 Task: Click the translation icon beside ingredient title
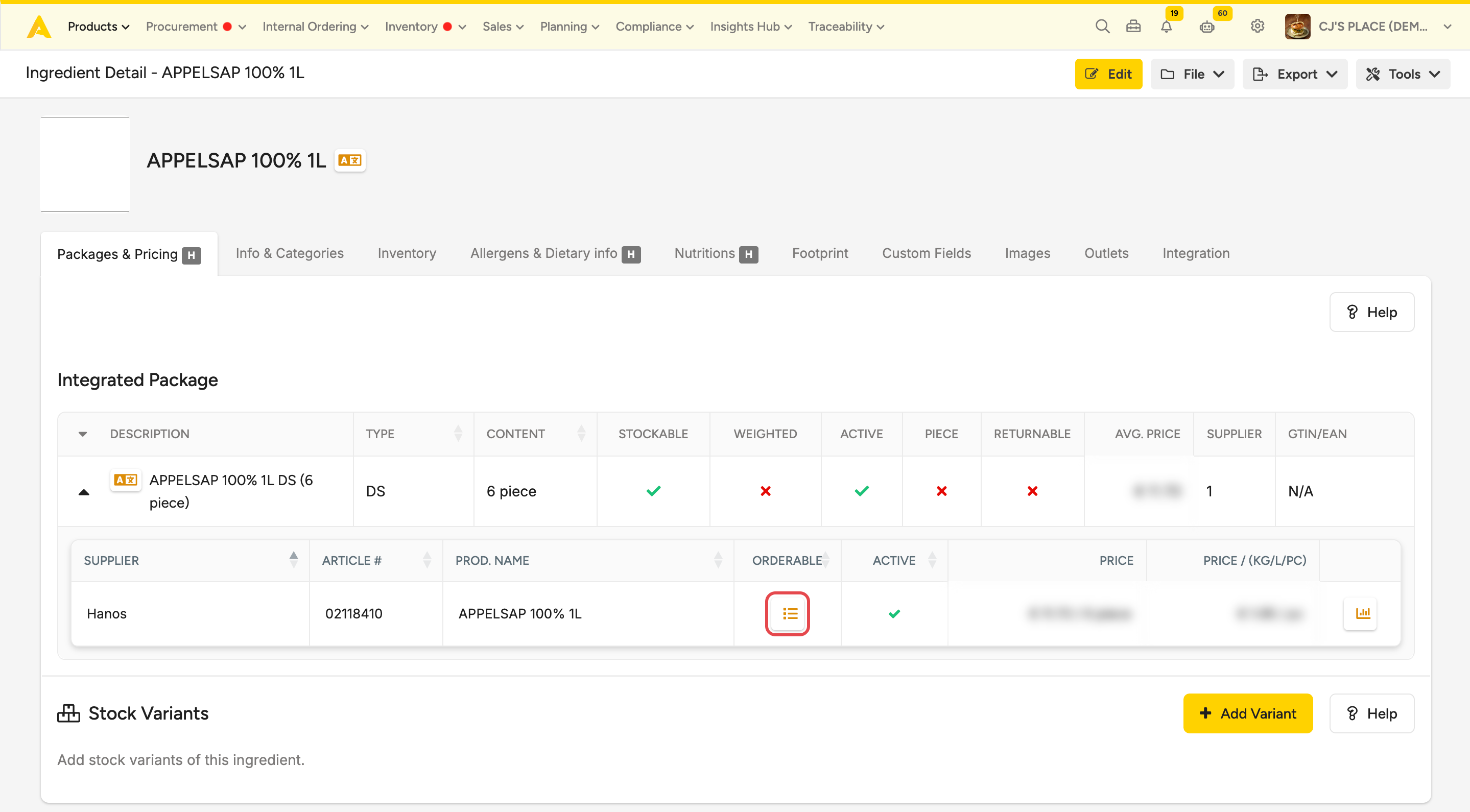pos(350,160)
